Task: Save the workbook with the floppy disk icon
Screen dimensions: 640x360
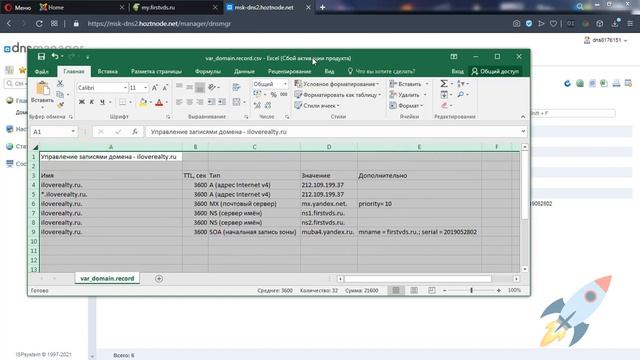Action: (x=41, y=57)
